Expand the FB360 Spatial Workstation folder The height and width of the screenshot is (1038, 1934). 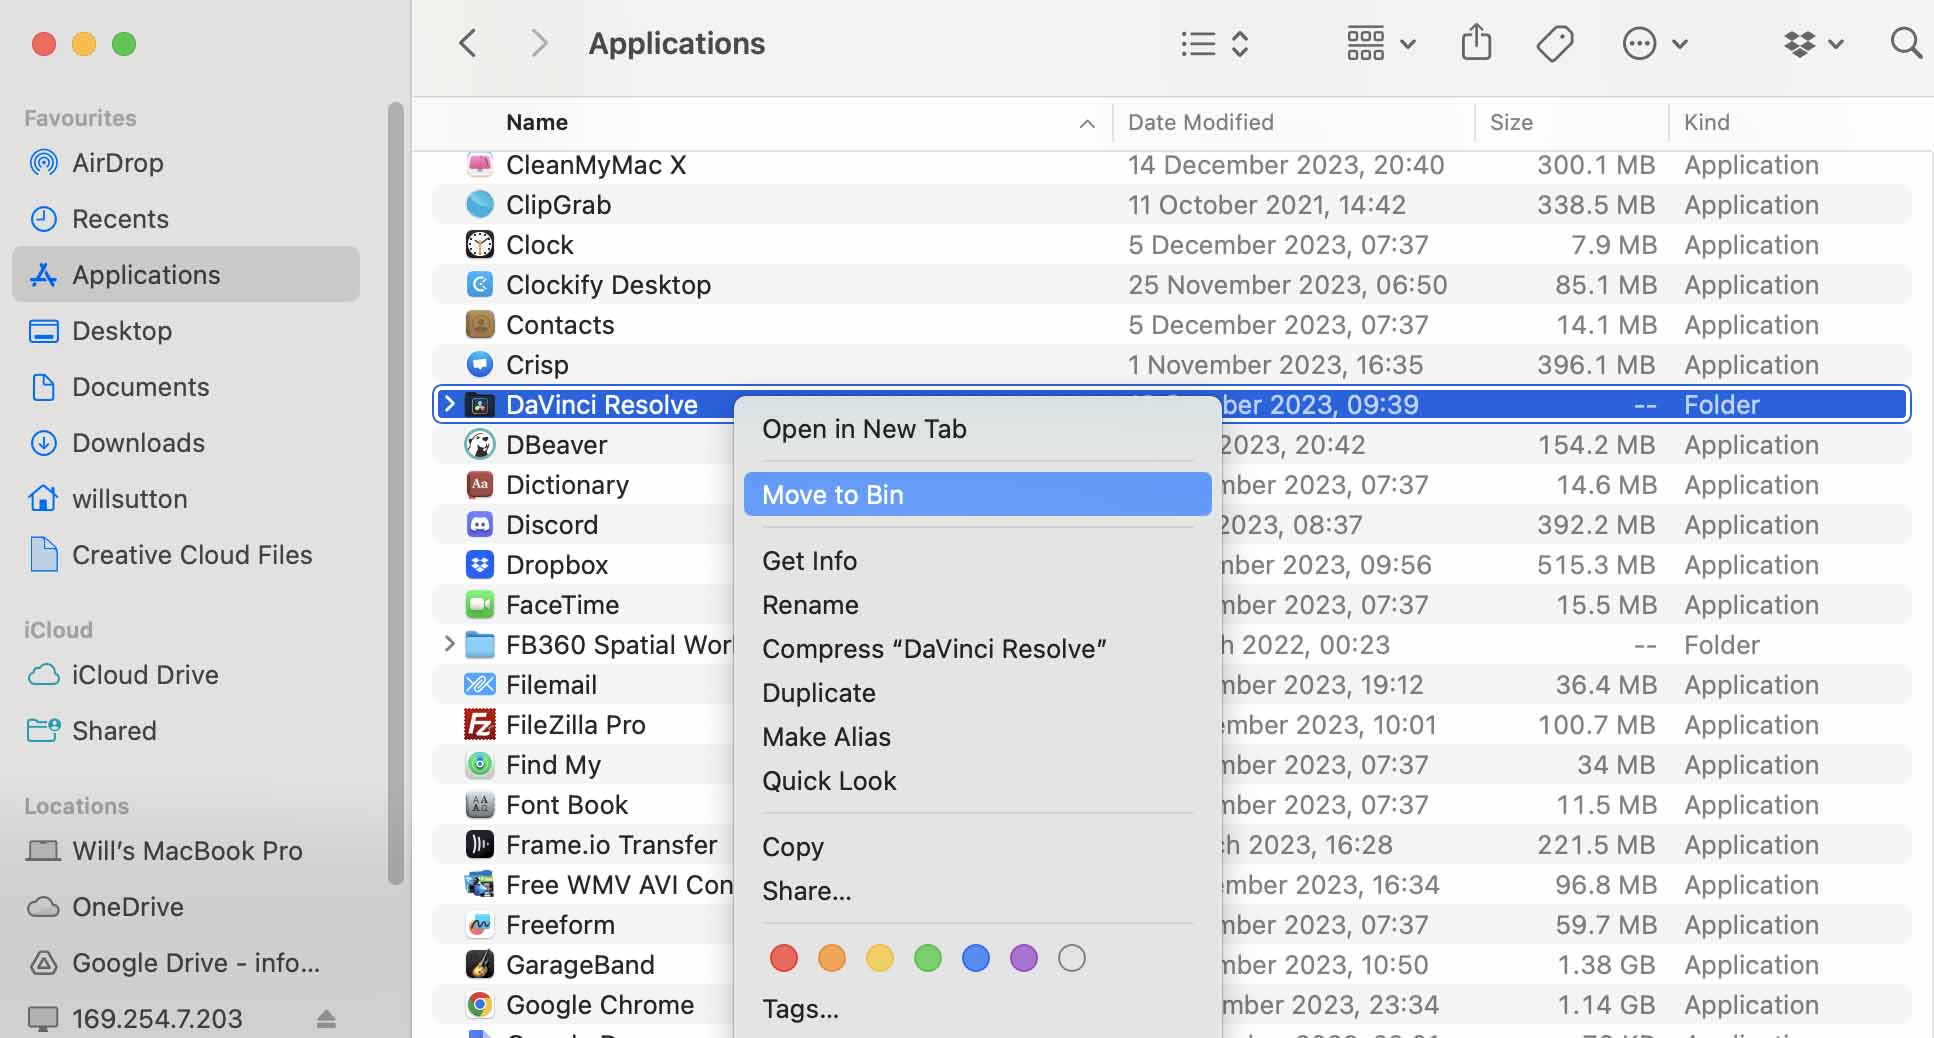[x=449, y=644]
